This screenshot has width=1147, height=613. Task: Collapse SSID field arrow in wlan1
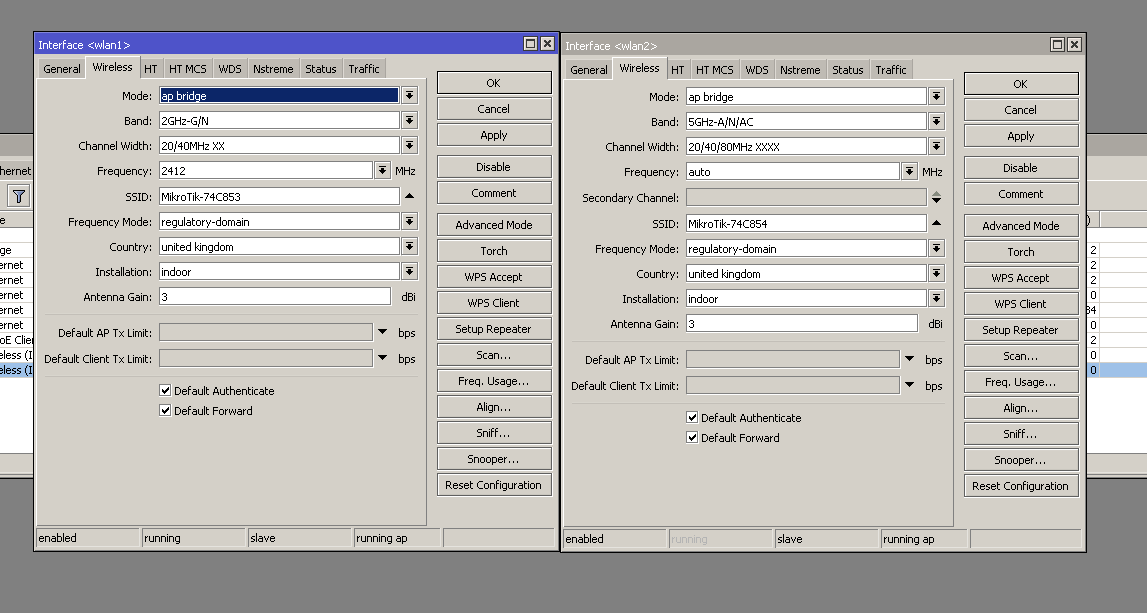point(409,196)
